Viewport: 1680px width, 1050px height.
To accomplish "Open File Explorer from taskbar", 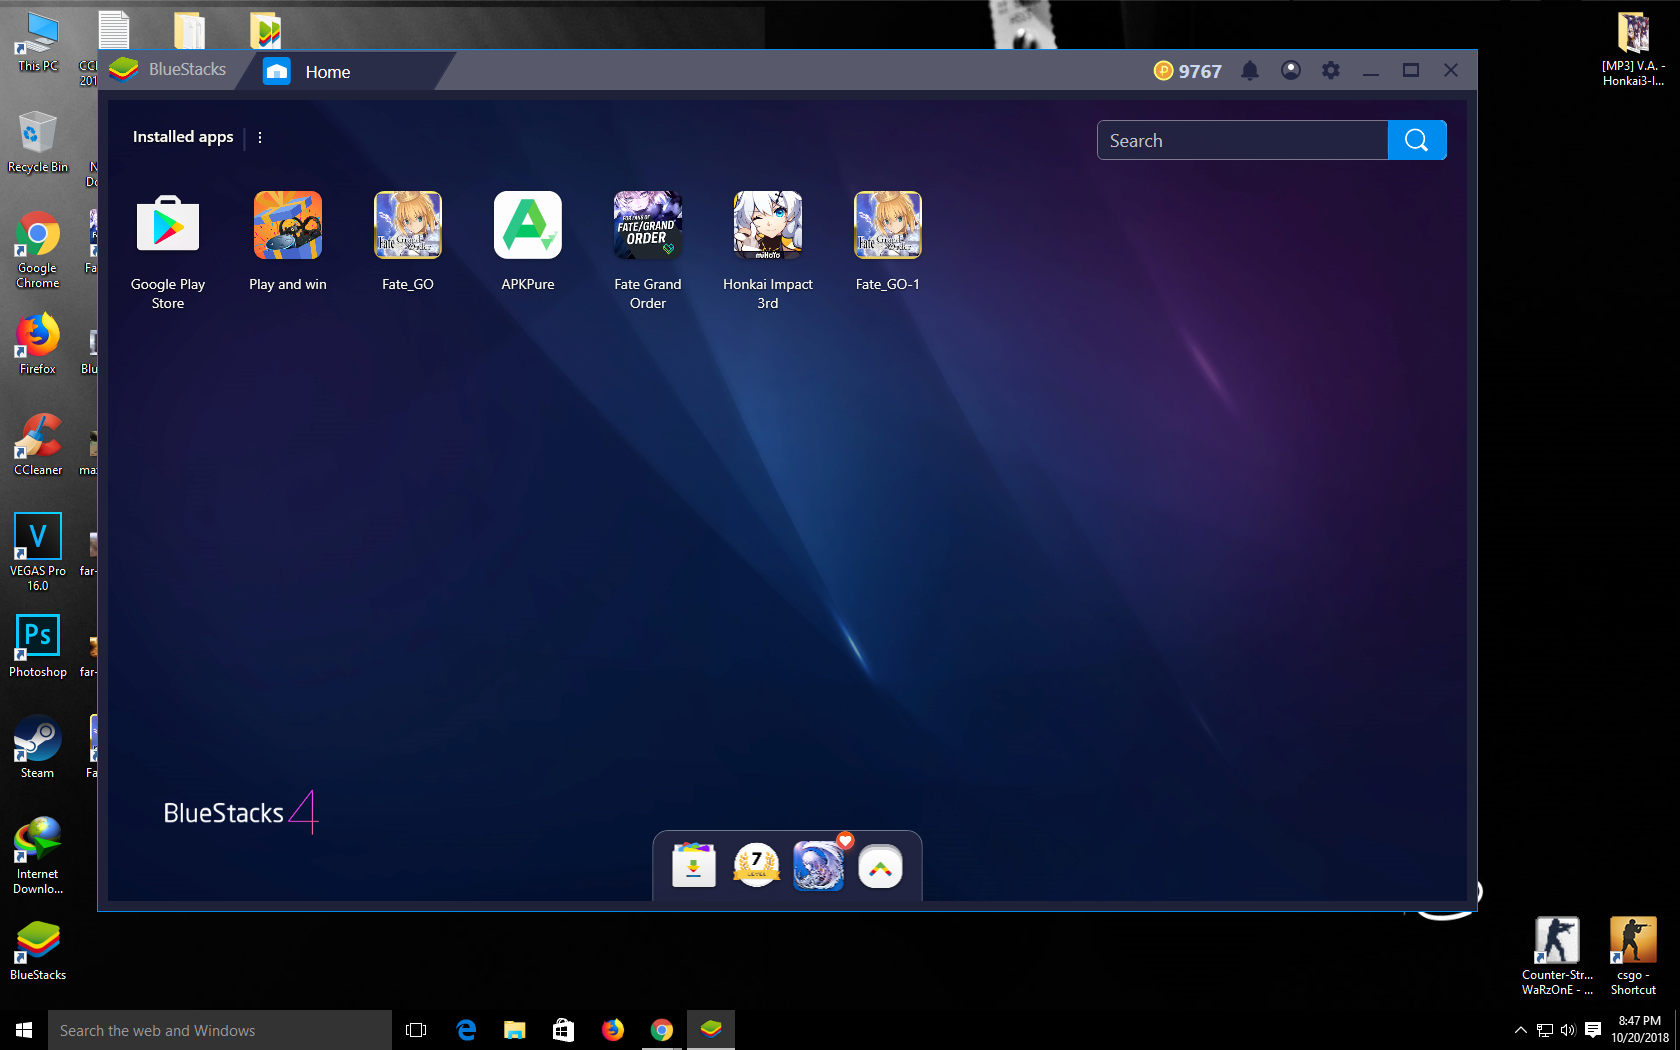I will (515, 1030).
